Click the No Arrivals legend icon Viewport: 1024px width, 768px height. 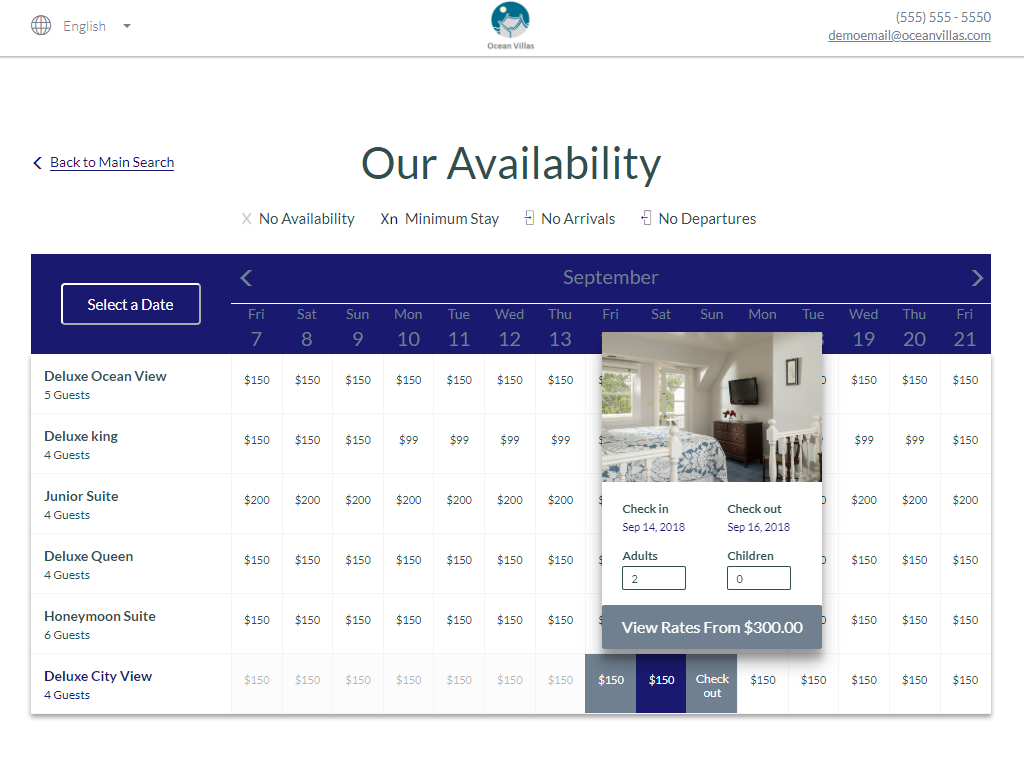click(529, 218)
